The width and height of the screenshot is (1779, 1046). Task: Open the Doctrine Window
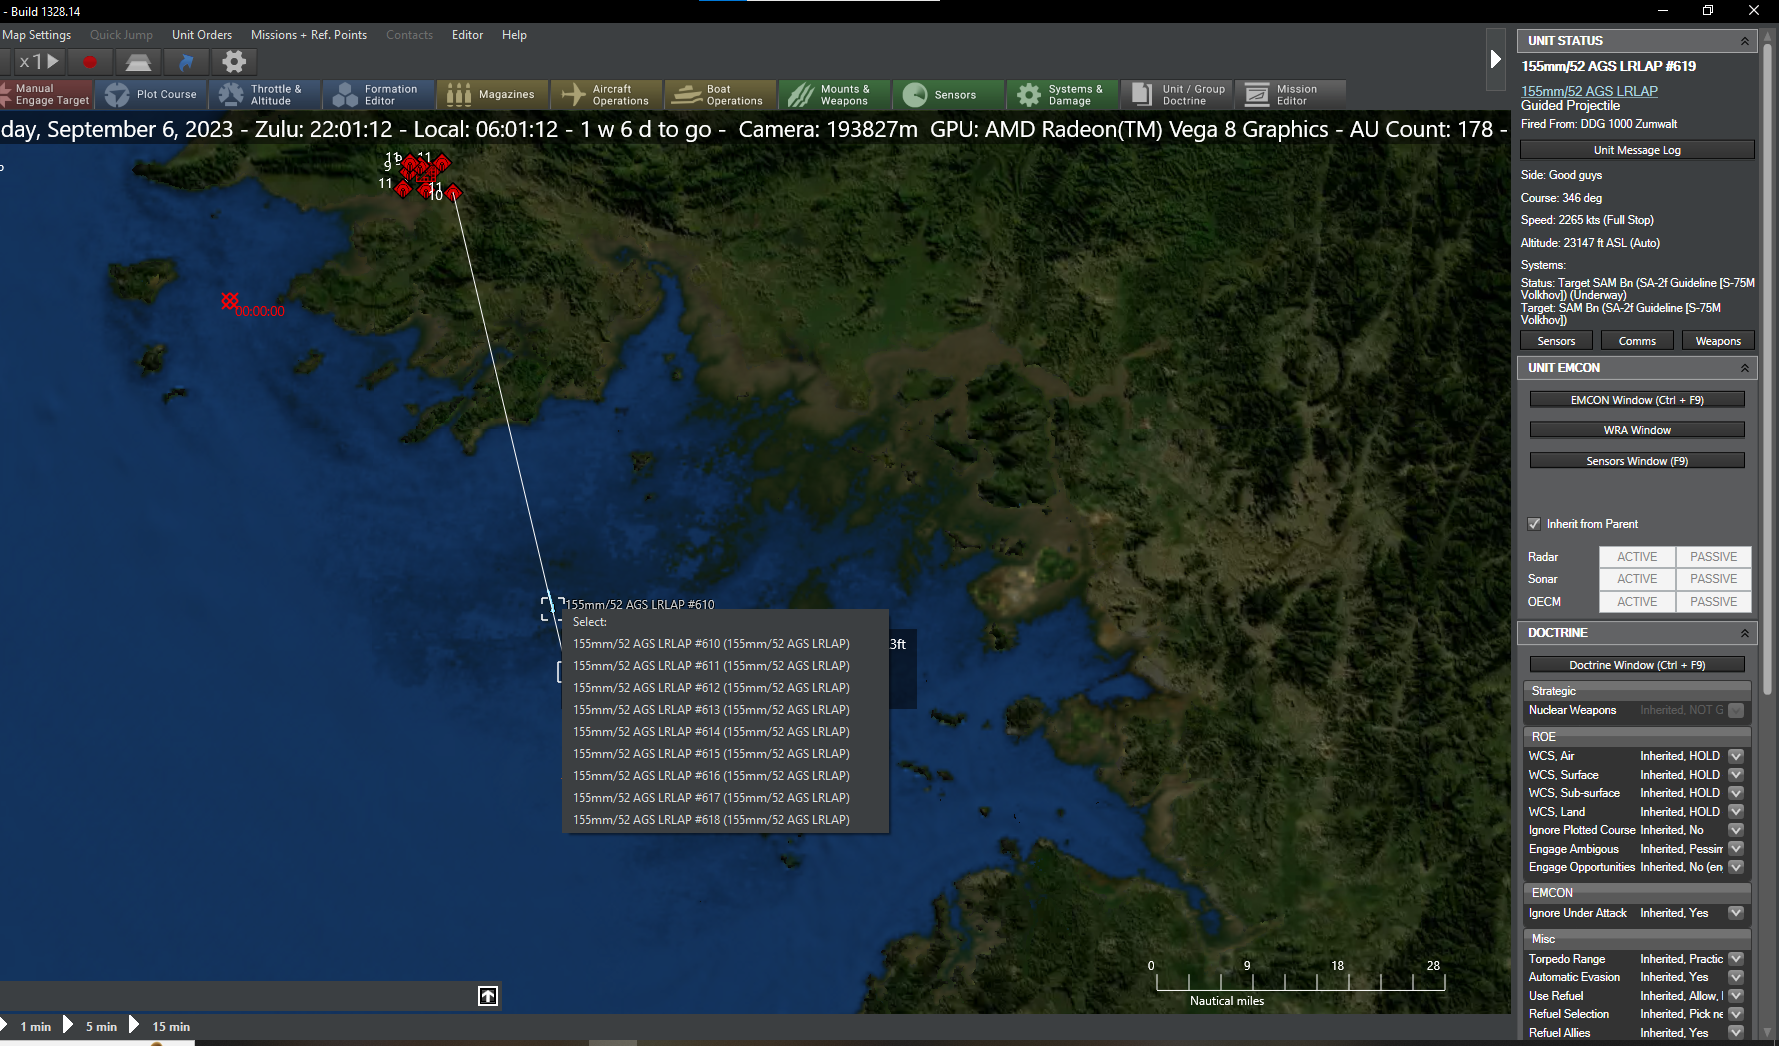[x=1637, y=665]
